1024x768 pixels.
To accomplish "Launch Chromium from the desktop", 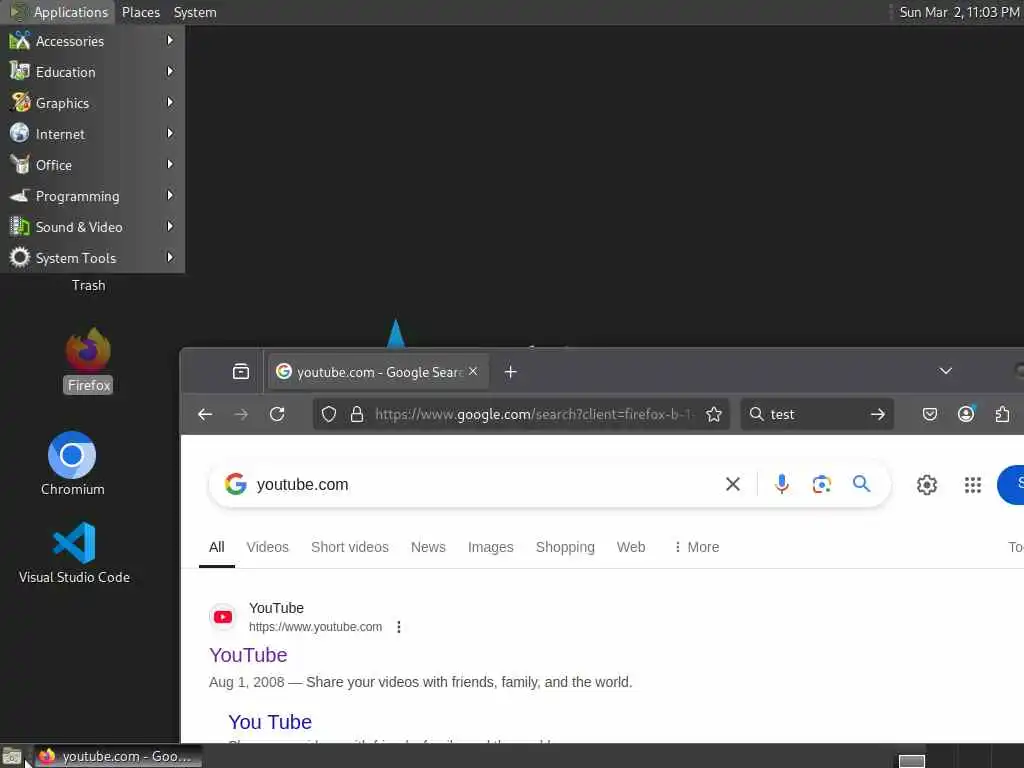I will (72, 464).
